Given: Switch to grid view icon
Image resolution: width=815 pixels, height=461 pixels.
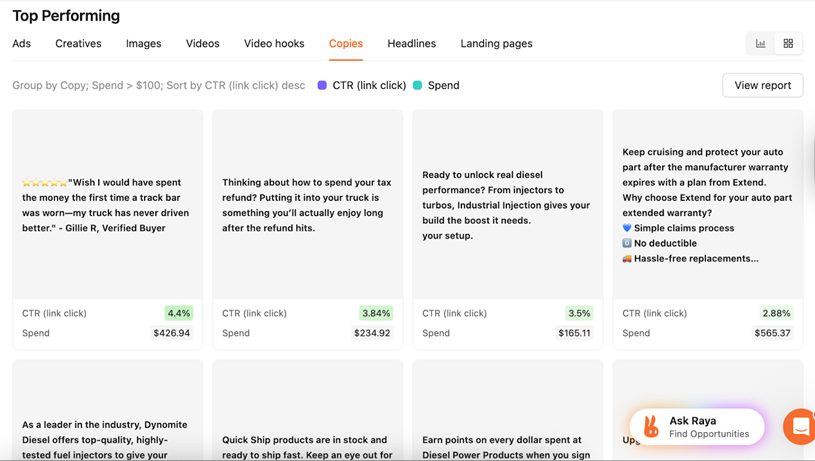Looking at the screenshot, I should 788,44.
